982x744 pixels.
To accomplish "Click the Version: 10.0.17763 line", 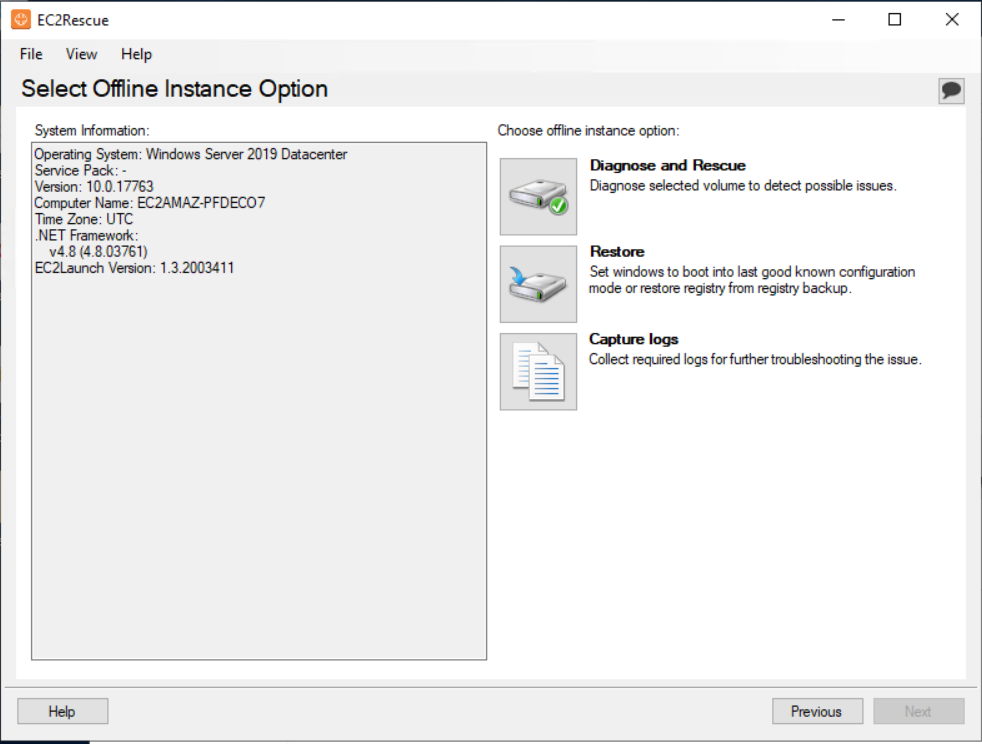I will [x=94, y=187].
